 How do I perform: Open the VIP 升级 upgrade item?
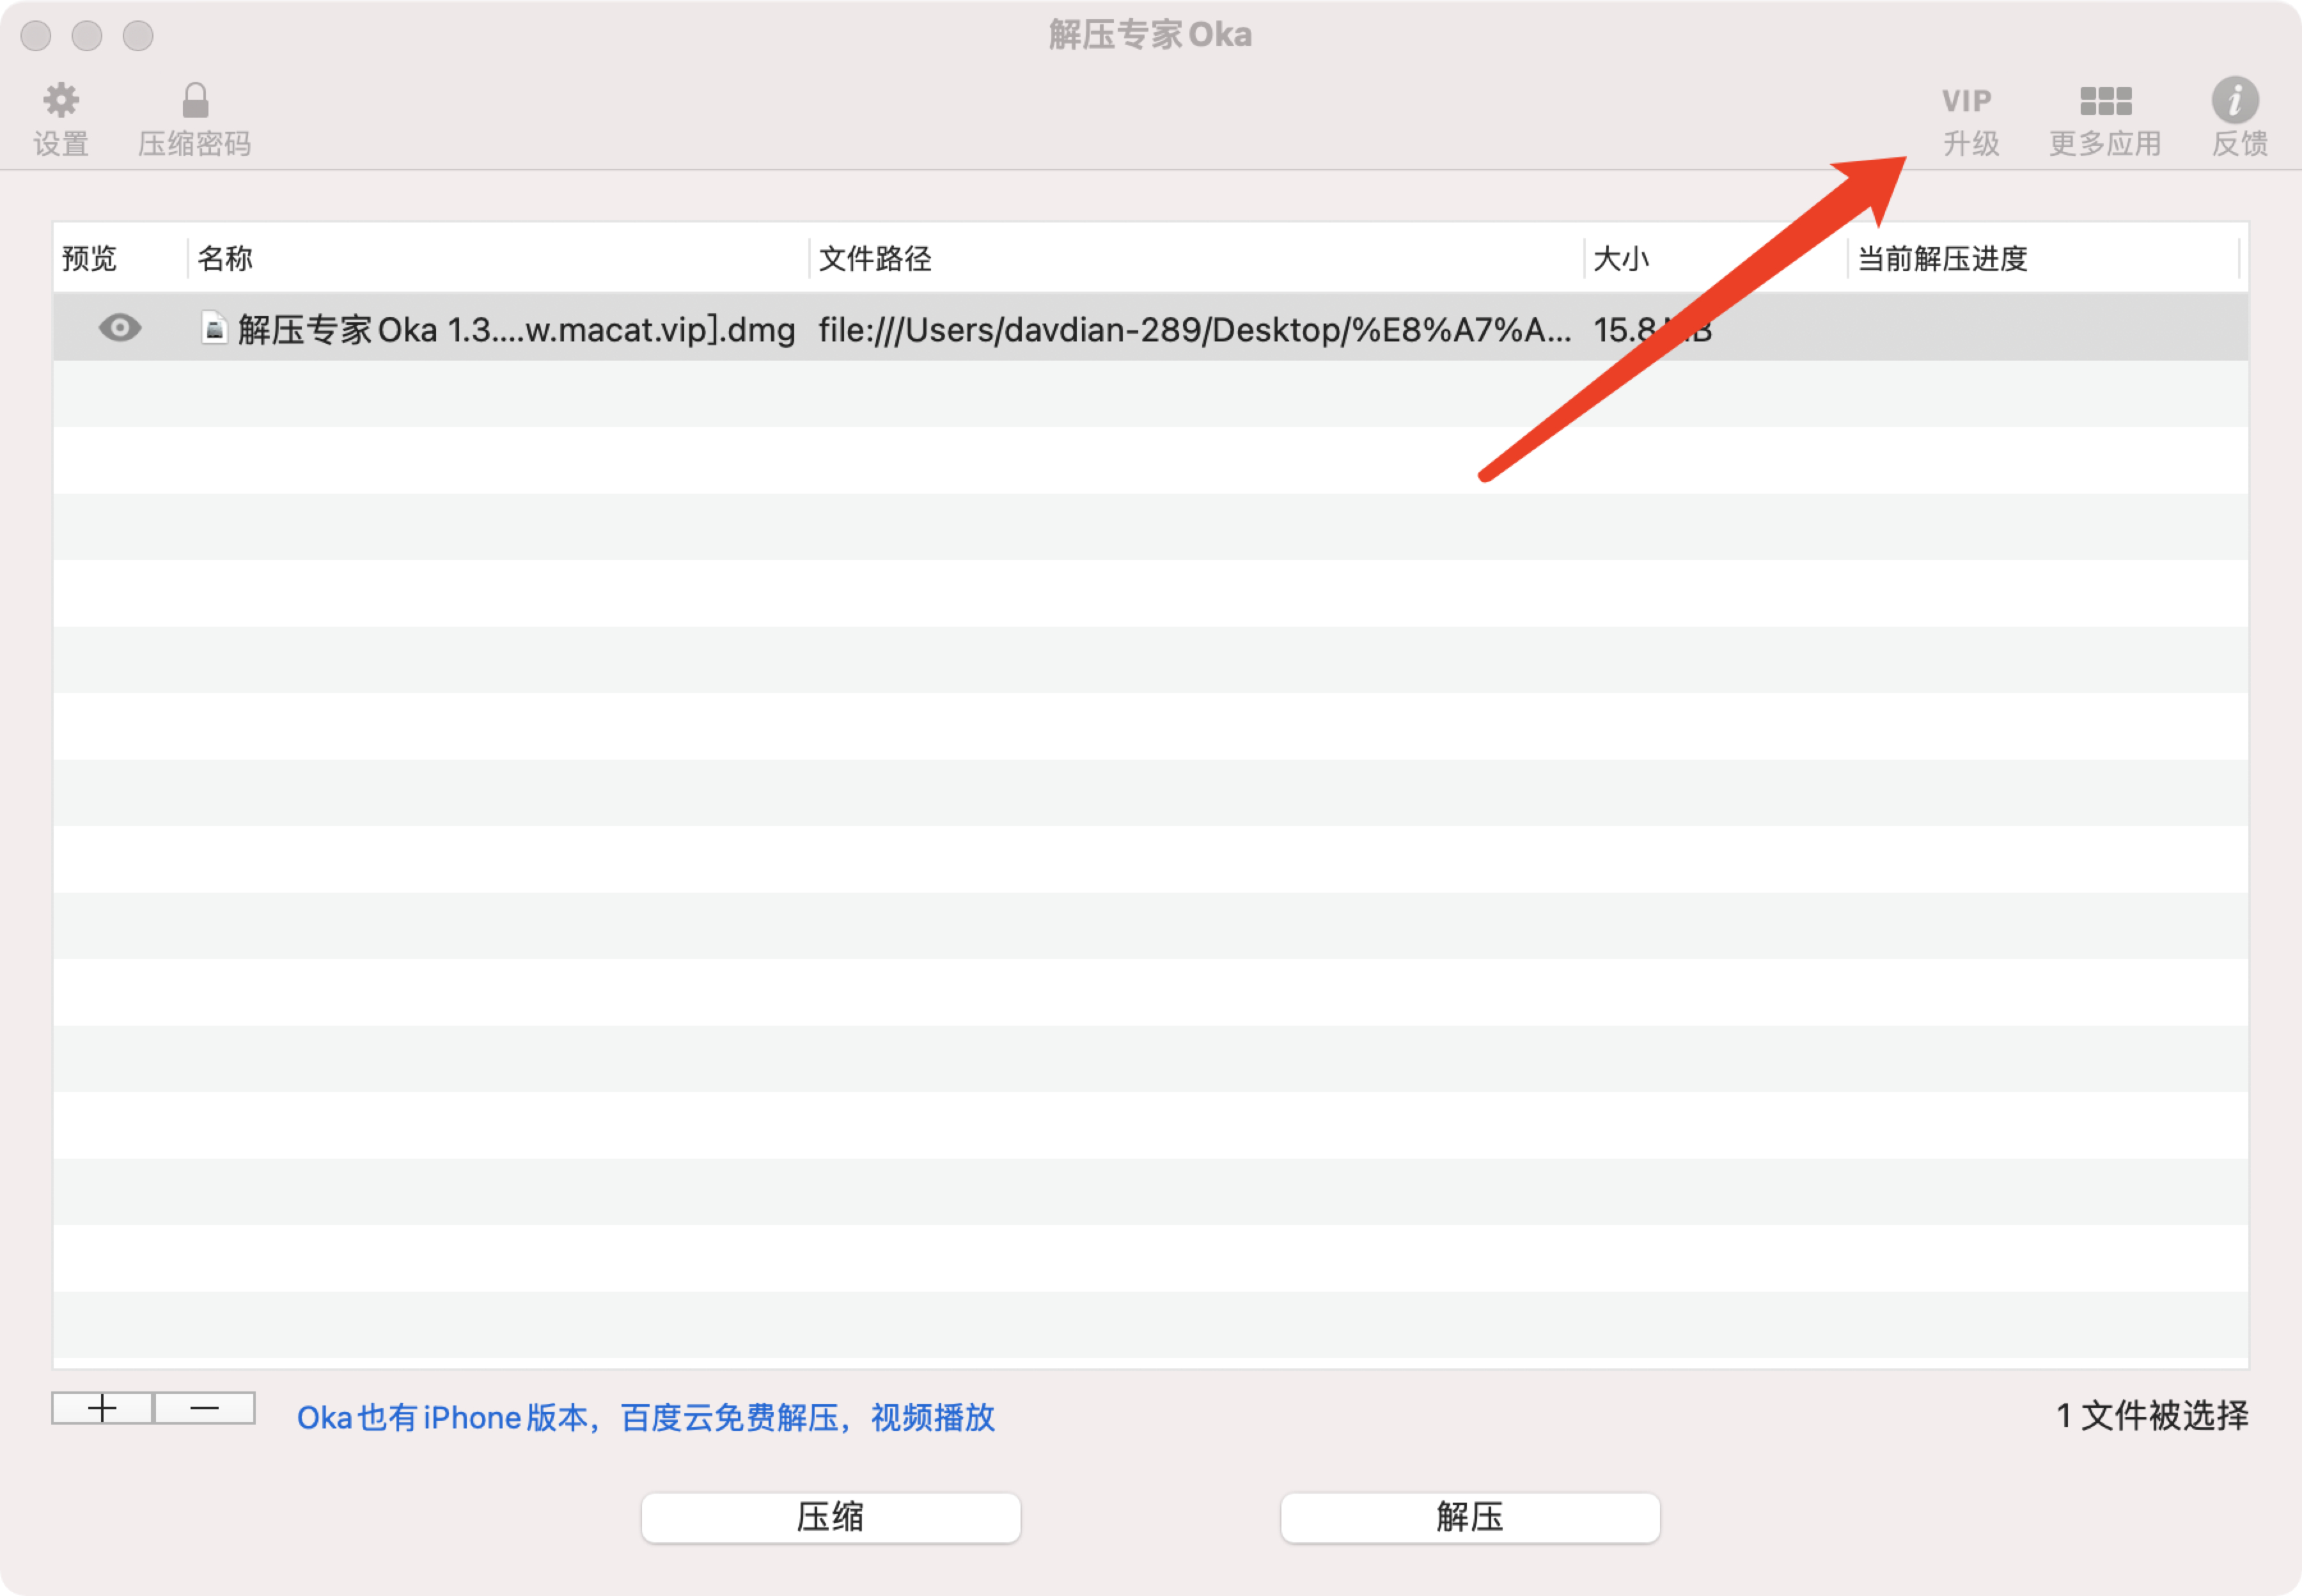coord(1969,121)
